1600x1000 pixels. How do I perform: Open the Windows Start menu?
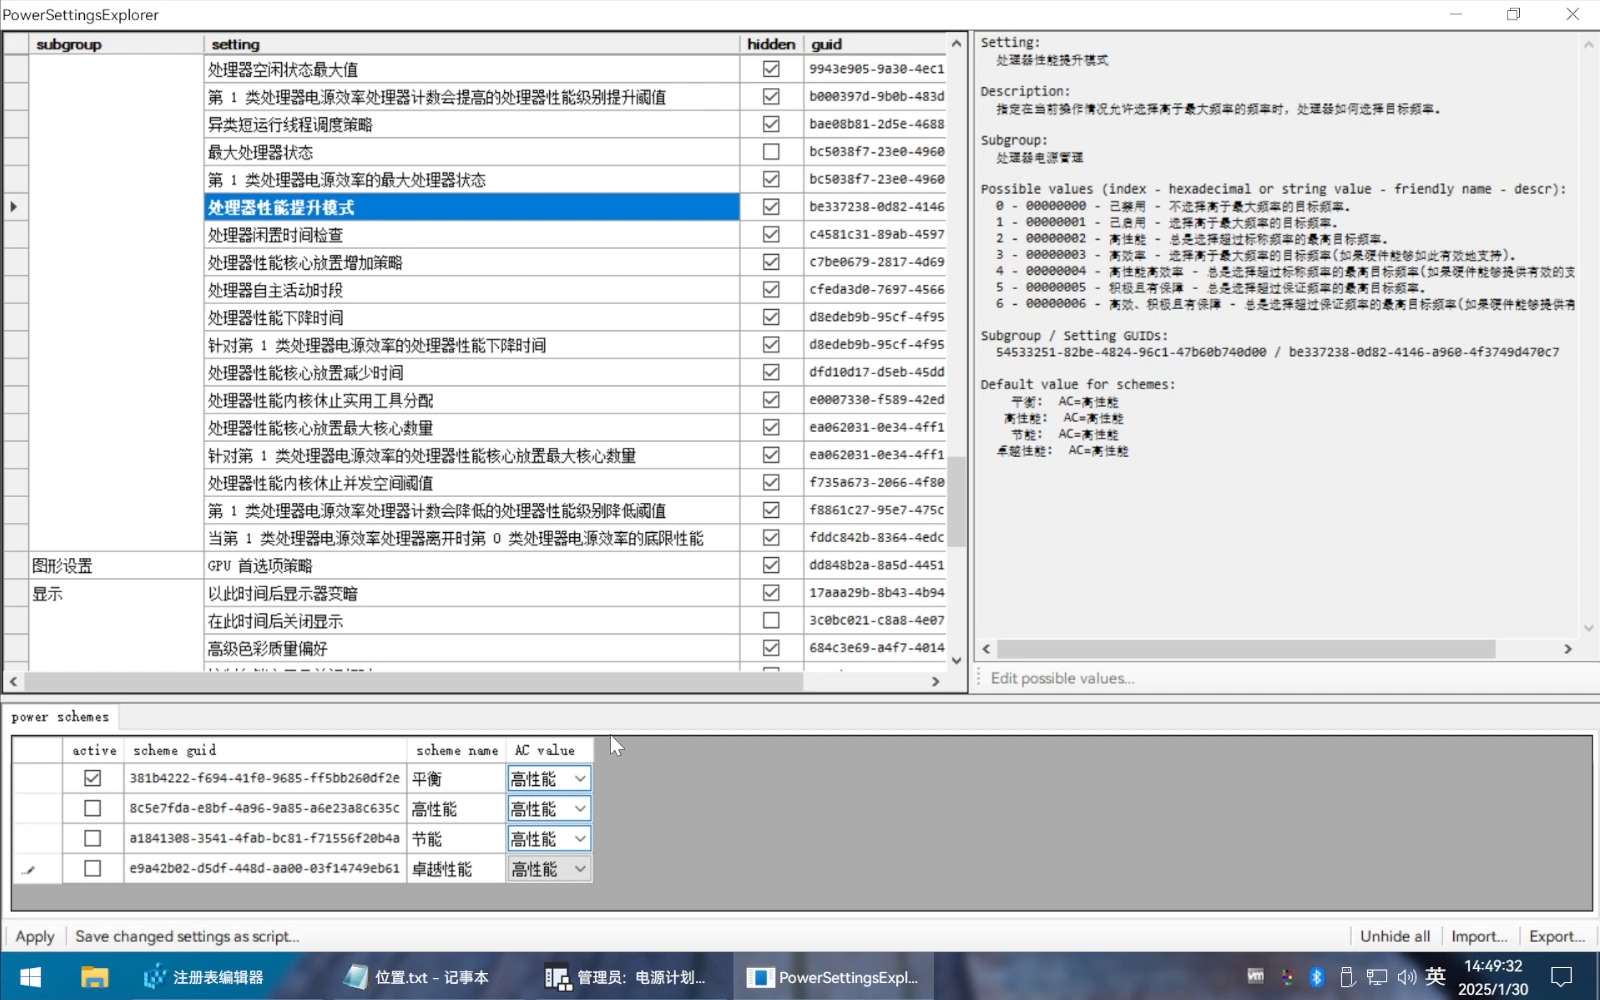pyautogui.click(x=30, y=977)
